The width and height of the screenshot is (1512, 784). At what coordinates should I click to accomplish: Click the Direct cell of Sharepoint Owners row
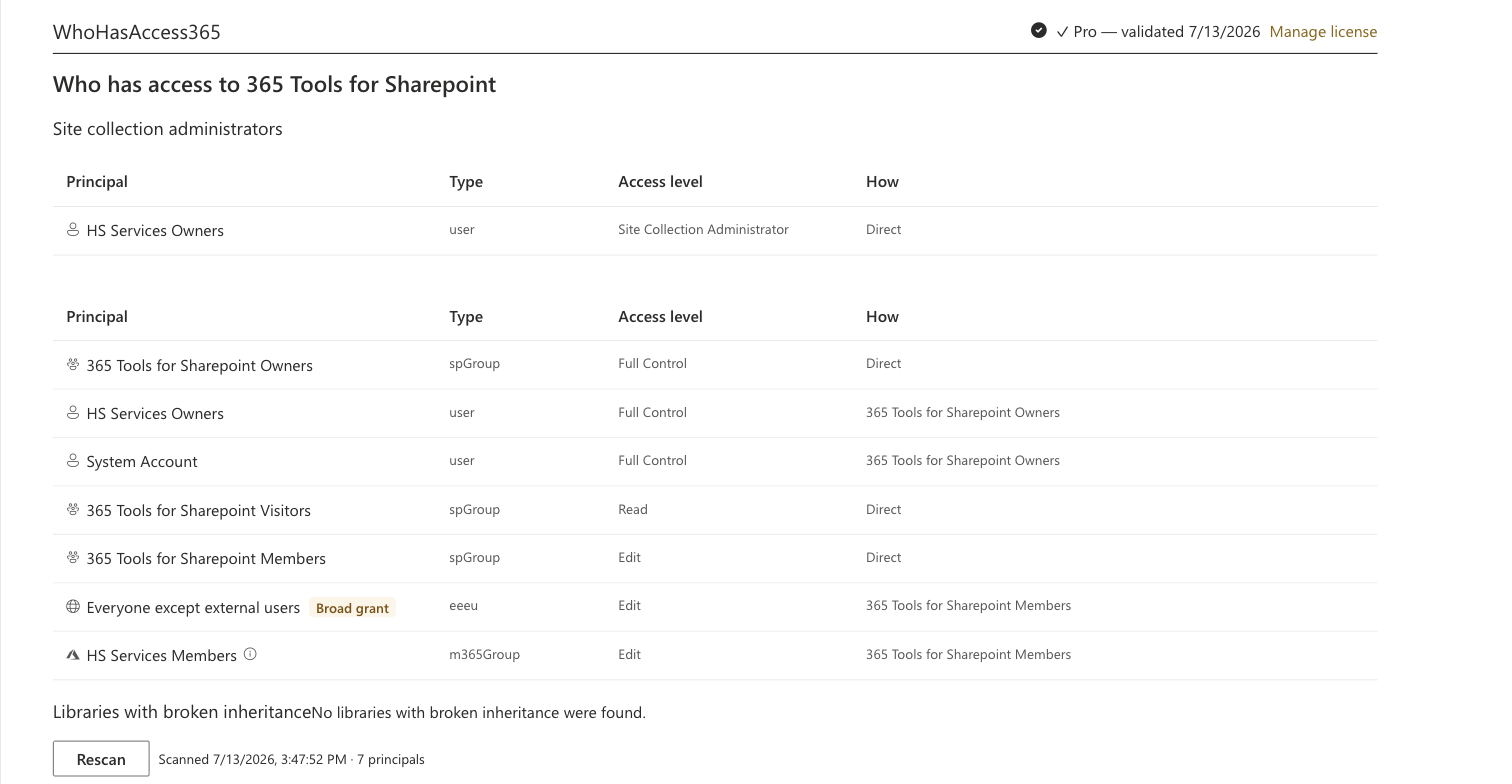883,364
